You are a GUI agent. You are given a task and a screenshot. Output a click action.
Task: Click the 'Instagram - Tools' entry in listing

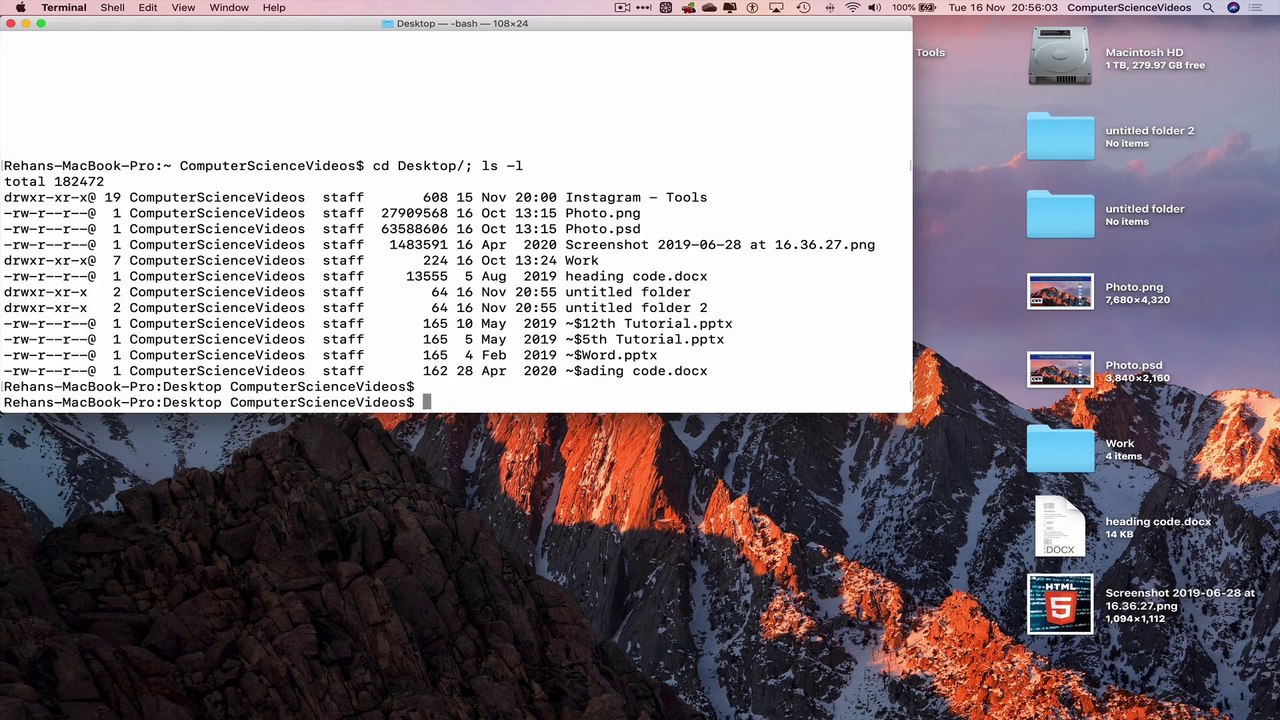coord(636,197)
